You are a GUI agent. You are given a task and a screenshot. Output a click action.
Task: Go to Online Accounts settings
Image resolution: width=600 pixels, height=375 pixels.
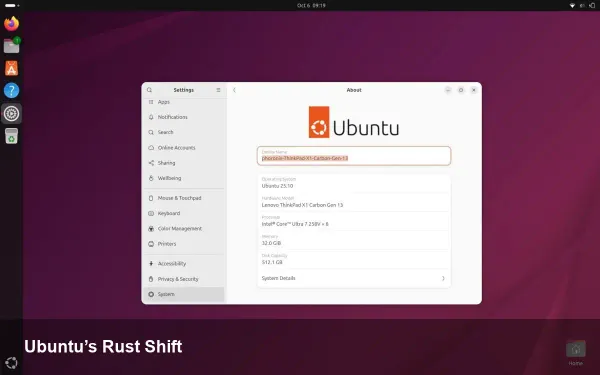(184, 148)
